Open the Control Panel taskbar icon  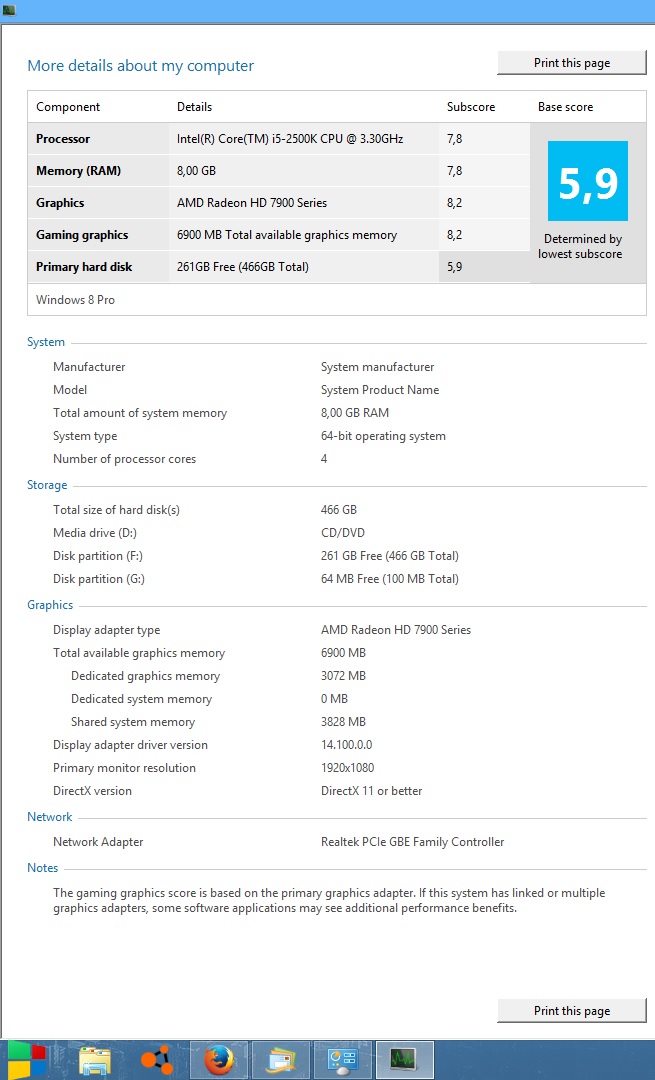[x=342, y=1060]
